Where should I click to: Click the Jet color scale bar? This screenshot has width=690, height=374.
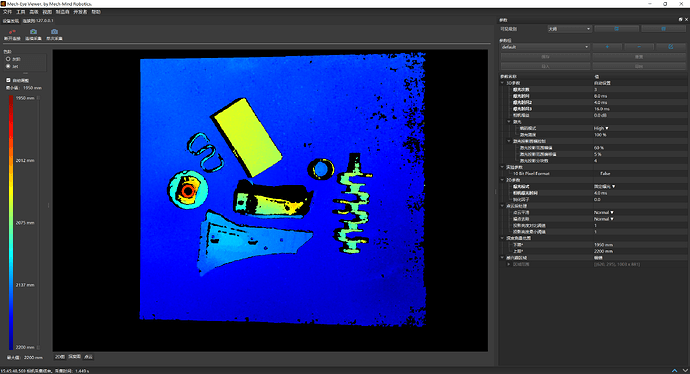click(11, 223)
